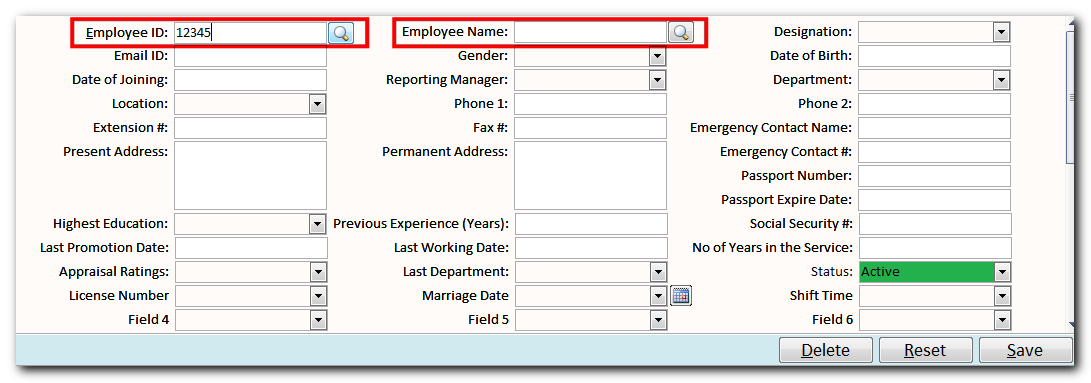Click the Fax # input field
This screenshot has width=1091, height=383.
coord(590,128)
